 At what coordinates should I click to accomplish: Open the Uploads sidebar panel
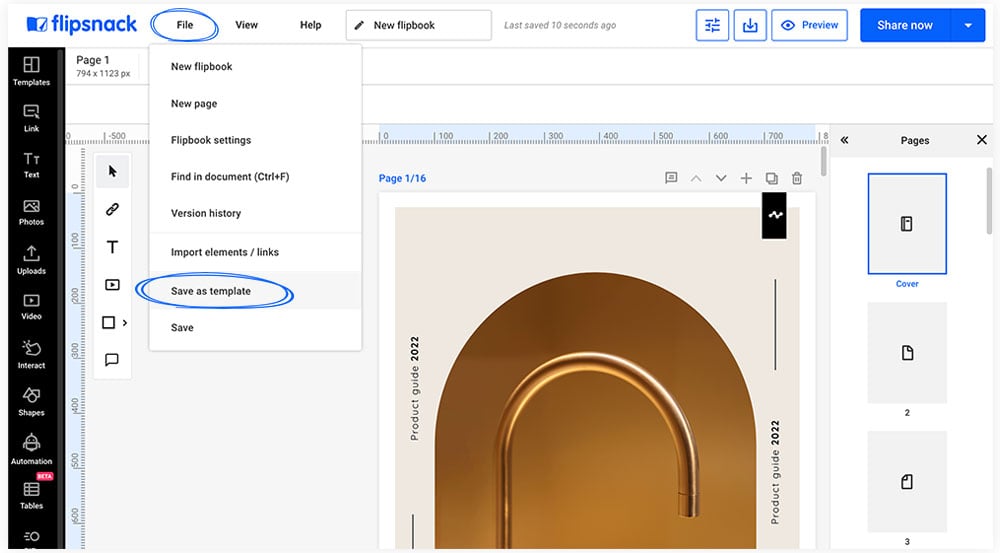tap(31, 259)
